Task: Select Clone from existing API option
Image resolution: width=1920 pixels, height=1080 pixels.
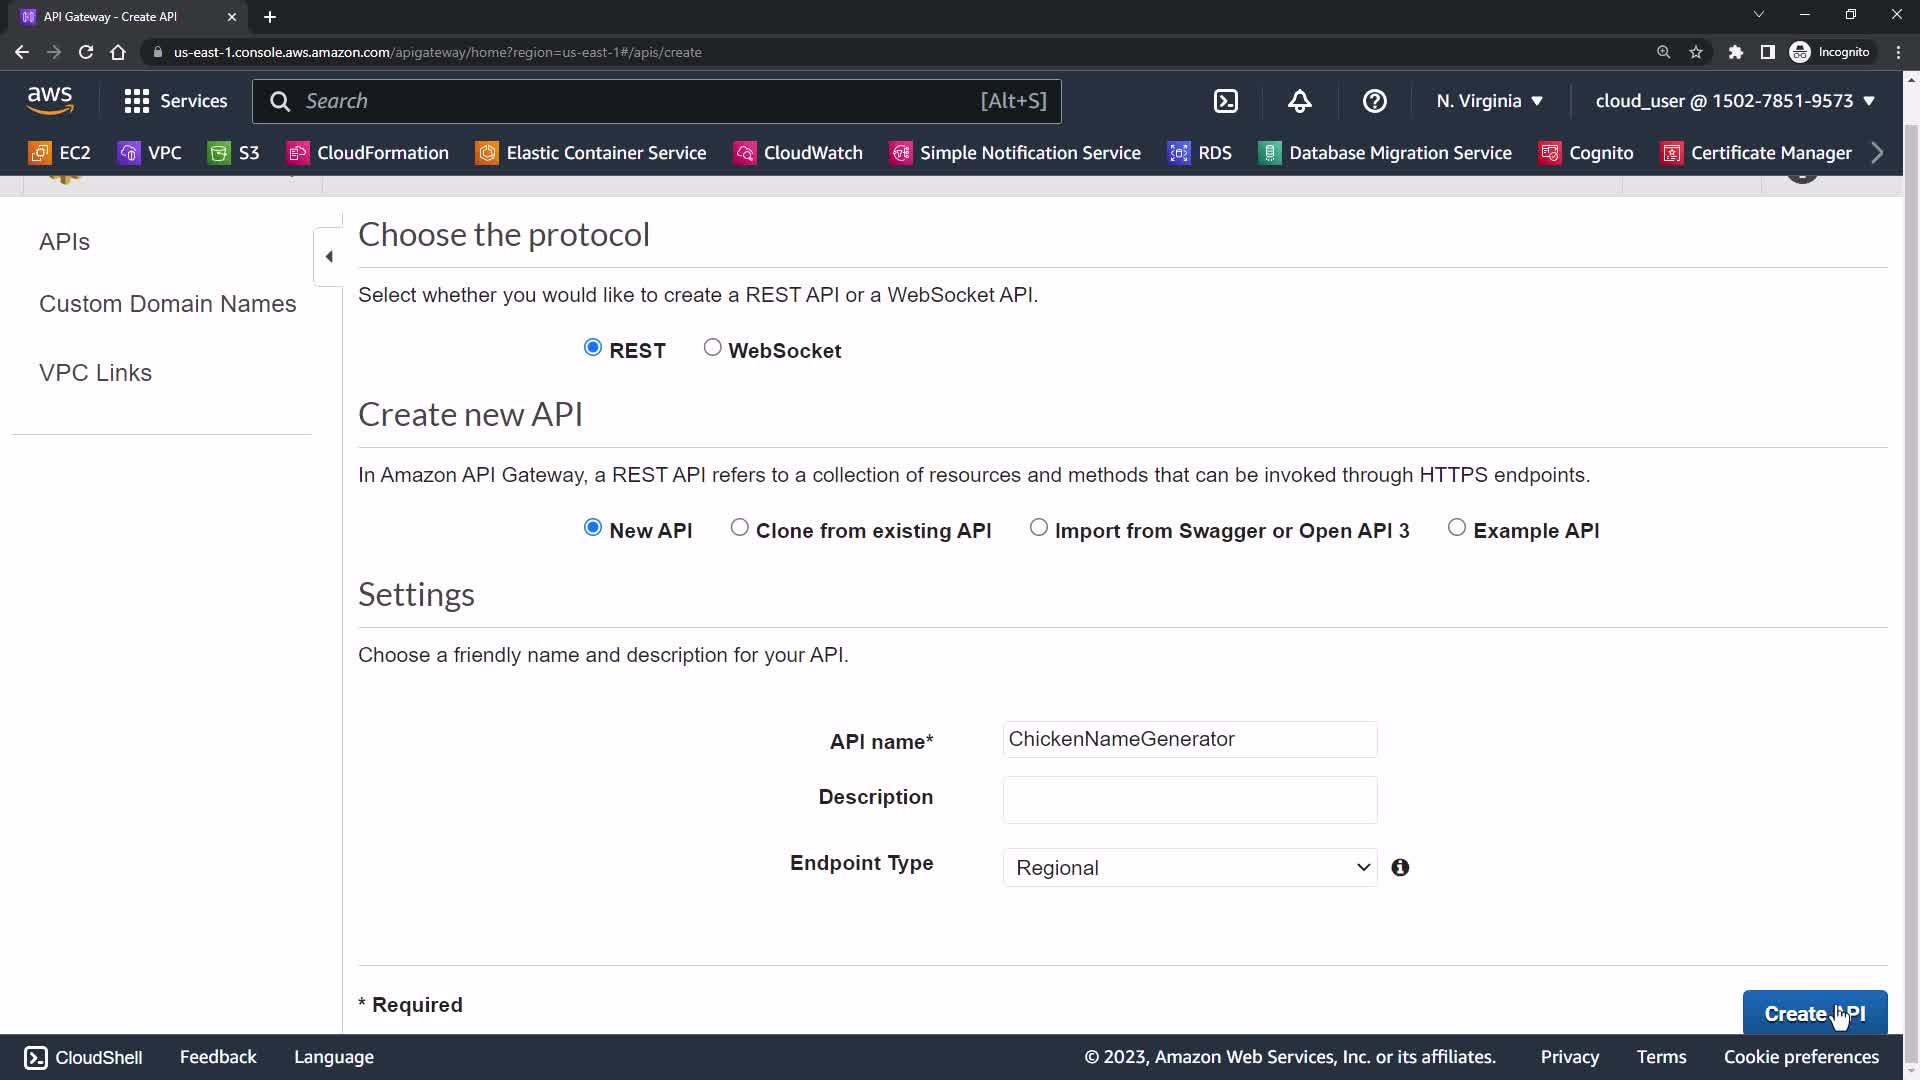Action: [739, 528]
